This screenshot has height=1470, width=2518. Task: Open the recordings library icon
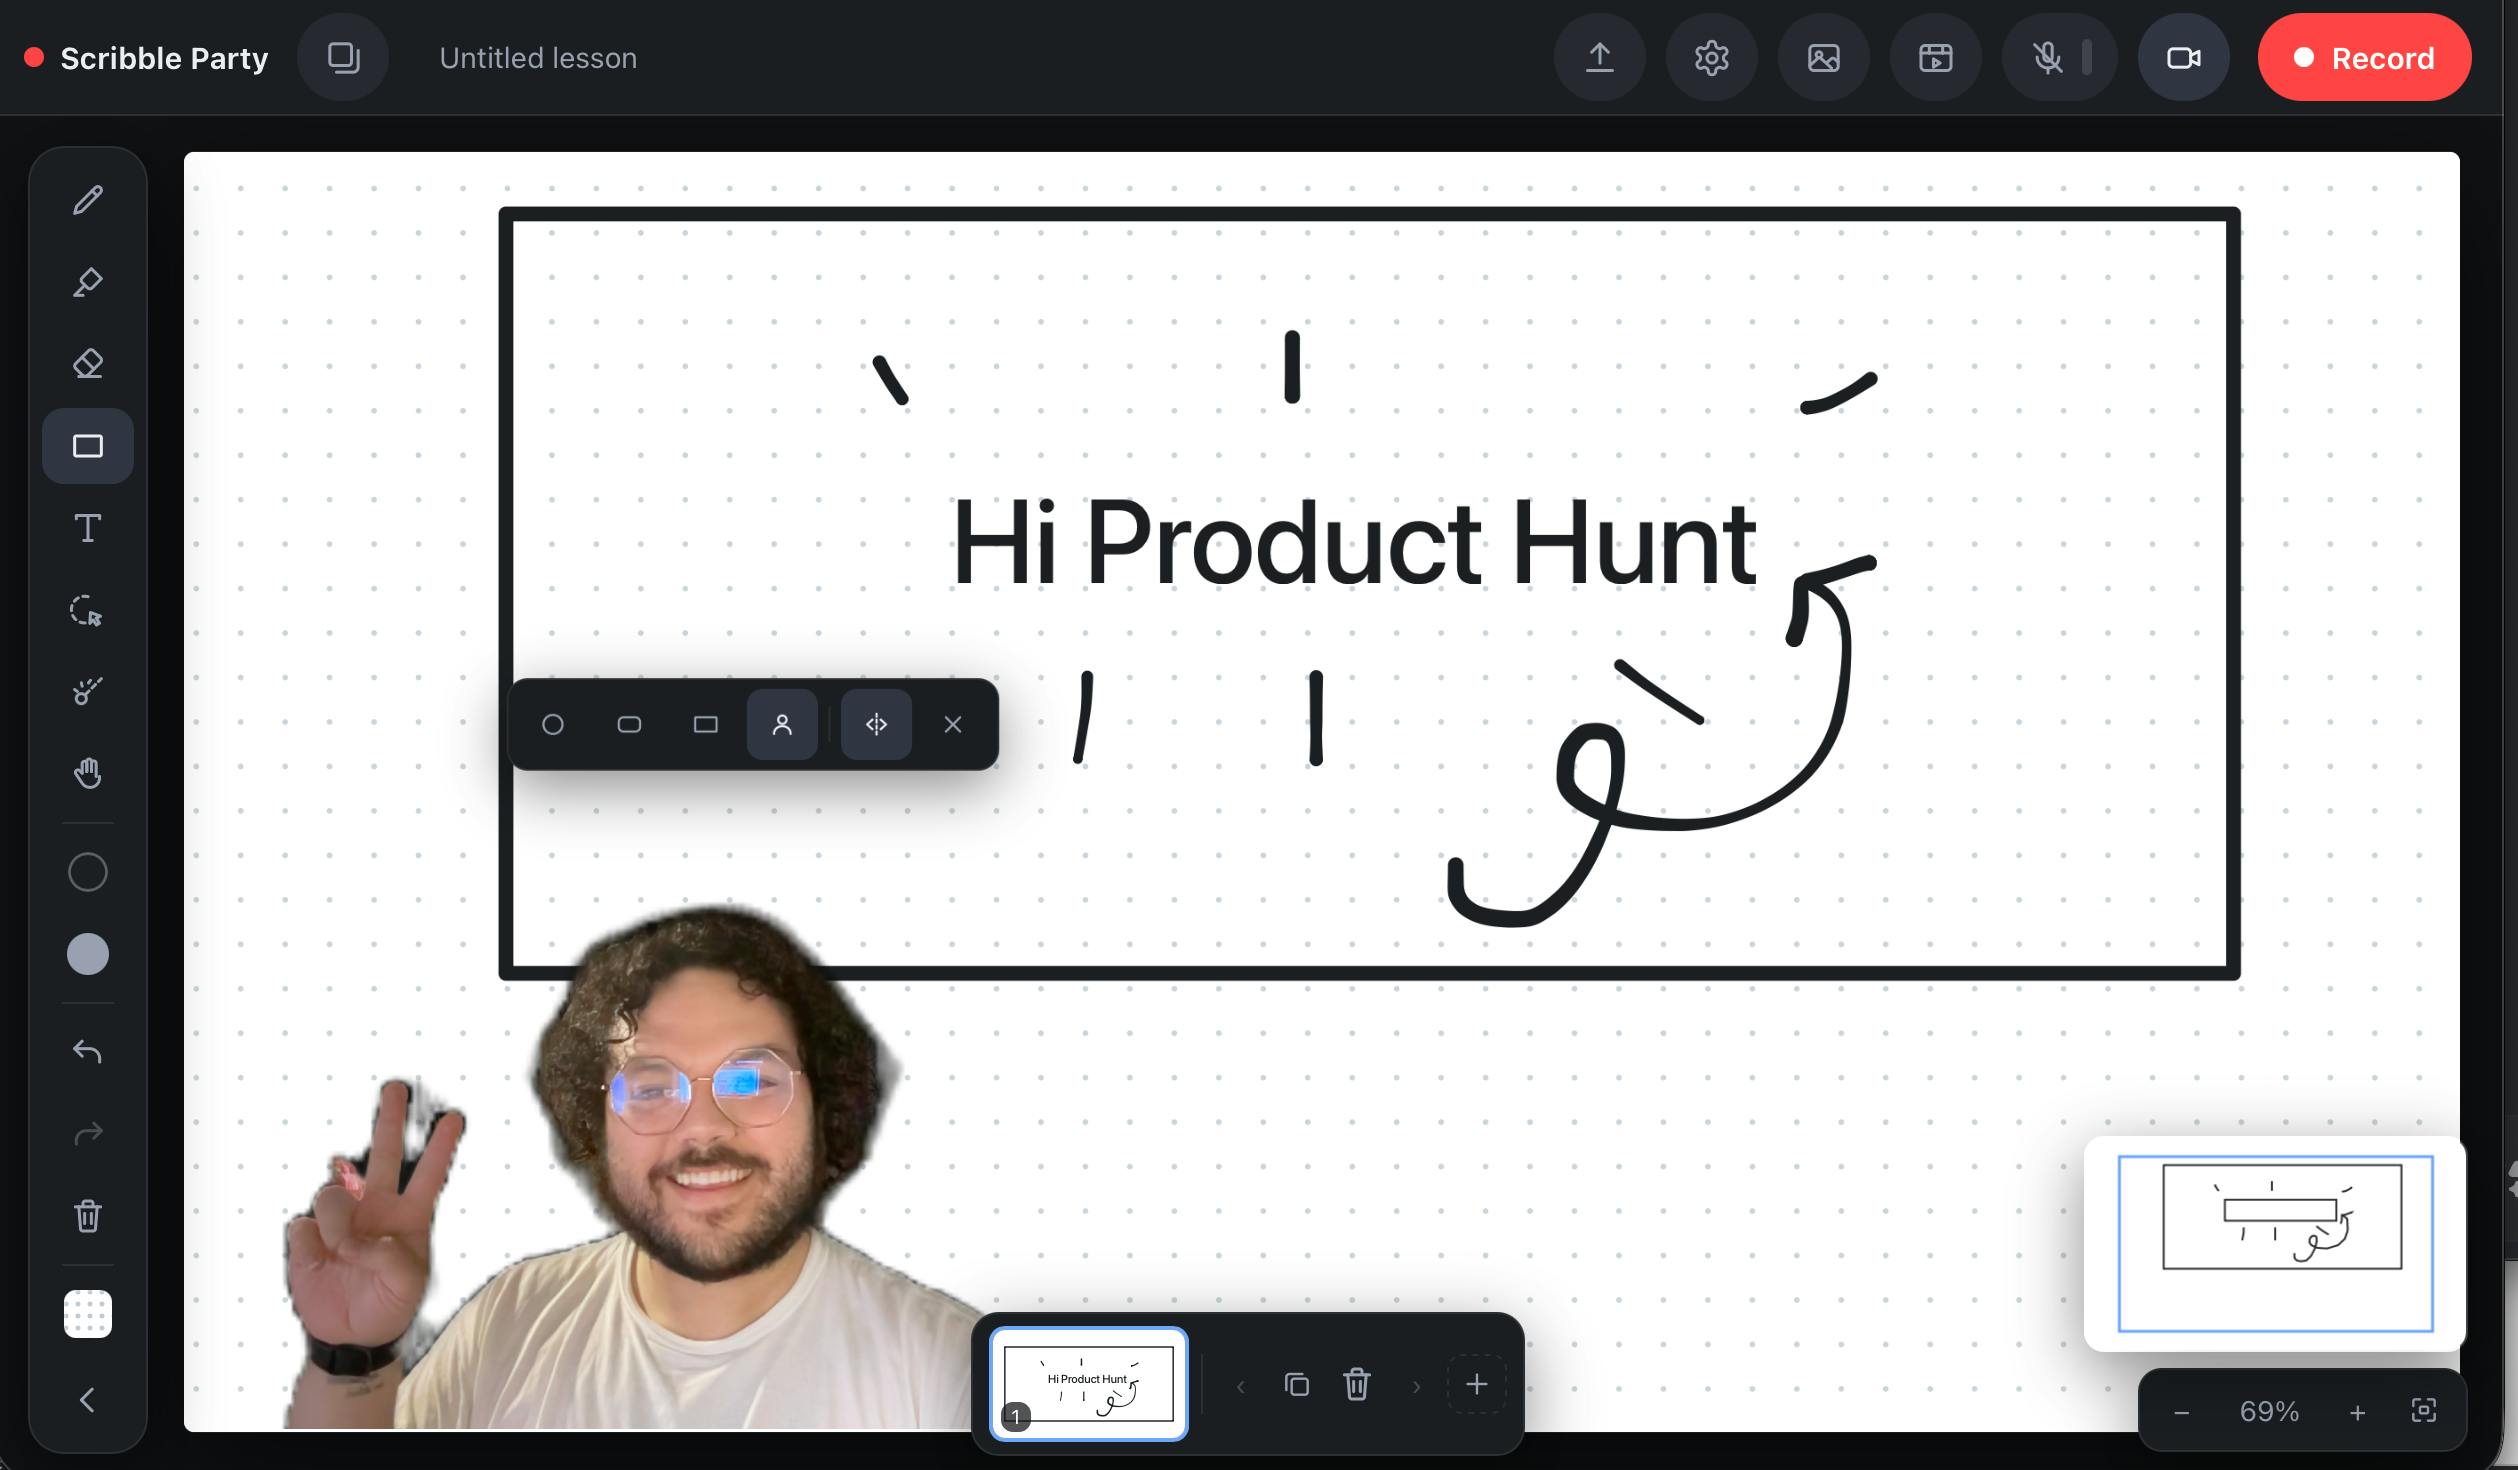coord(1936,58)
